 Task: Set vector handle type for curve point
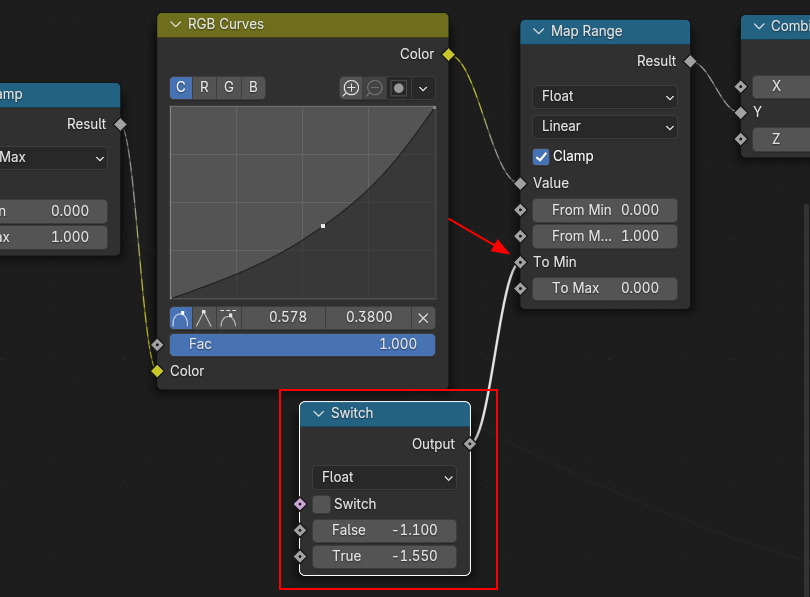point(204,318)
